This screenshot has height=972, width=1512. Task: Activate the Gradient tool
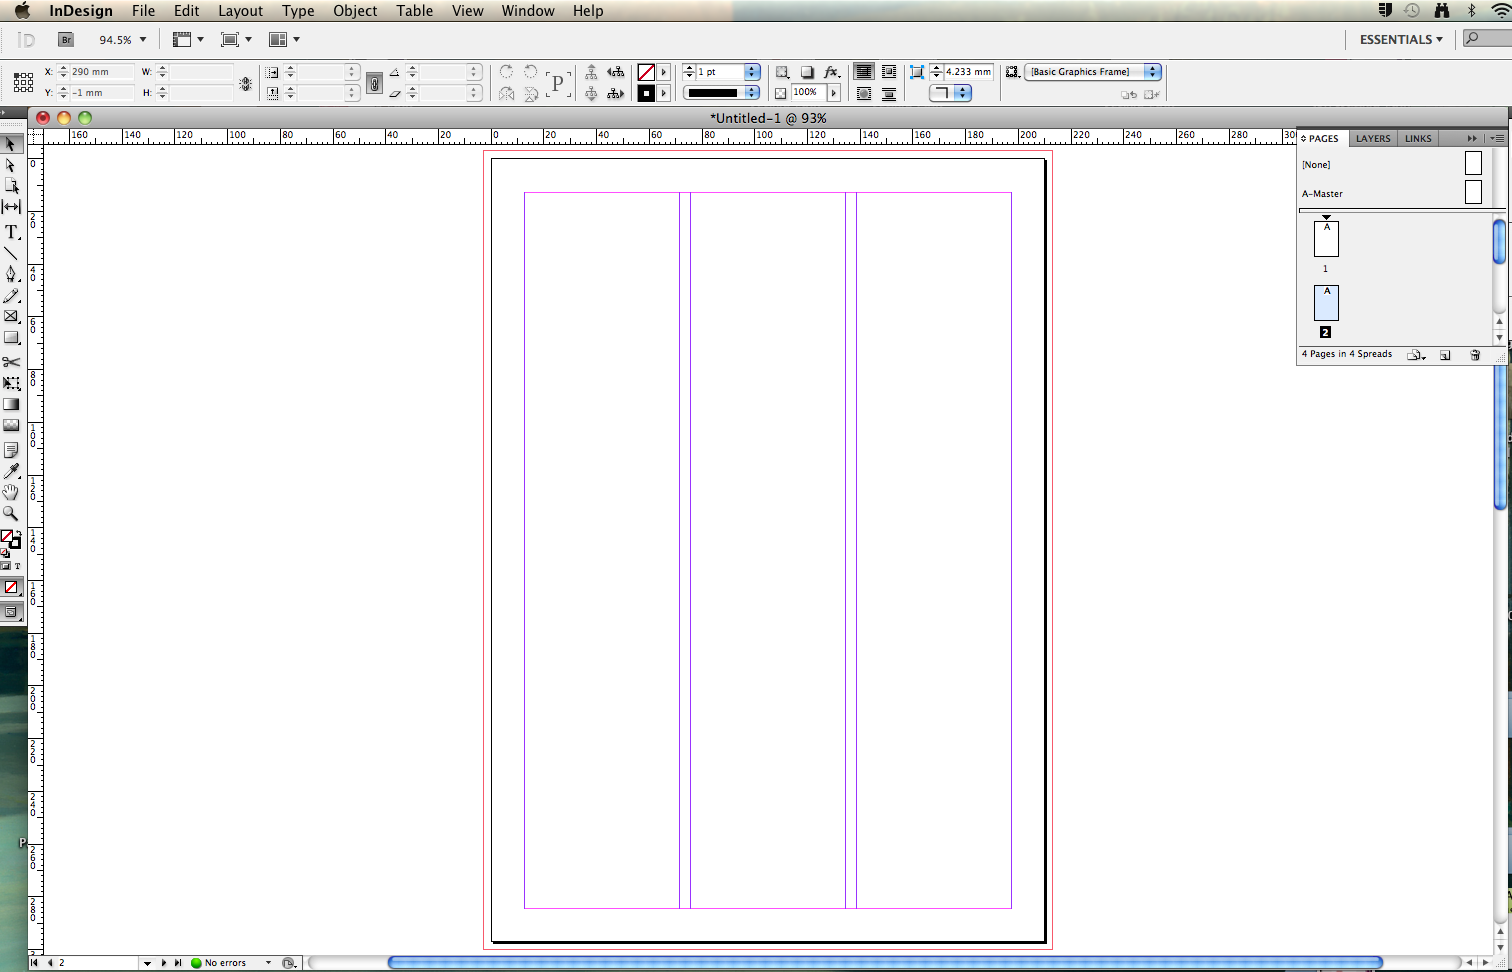click(x=12, y=404)
